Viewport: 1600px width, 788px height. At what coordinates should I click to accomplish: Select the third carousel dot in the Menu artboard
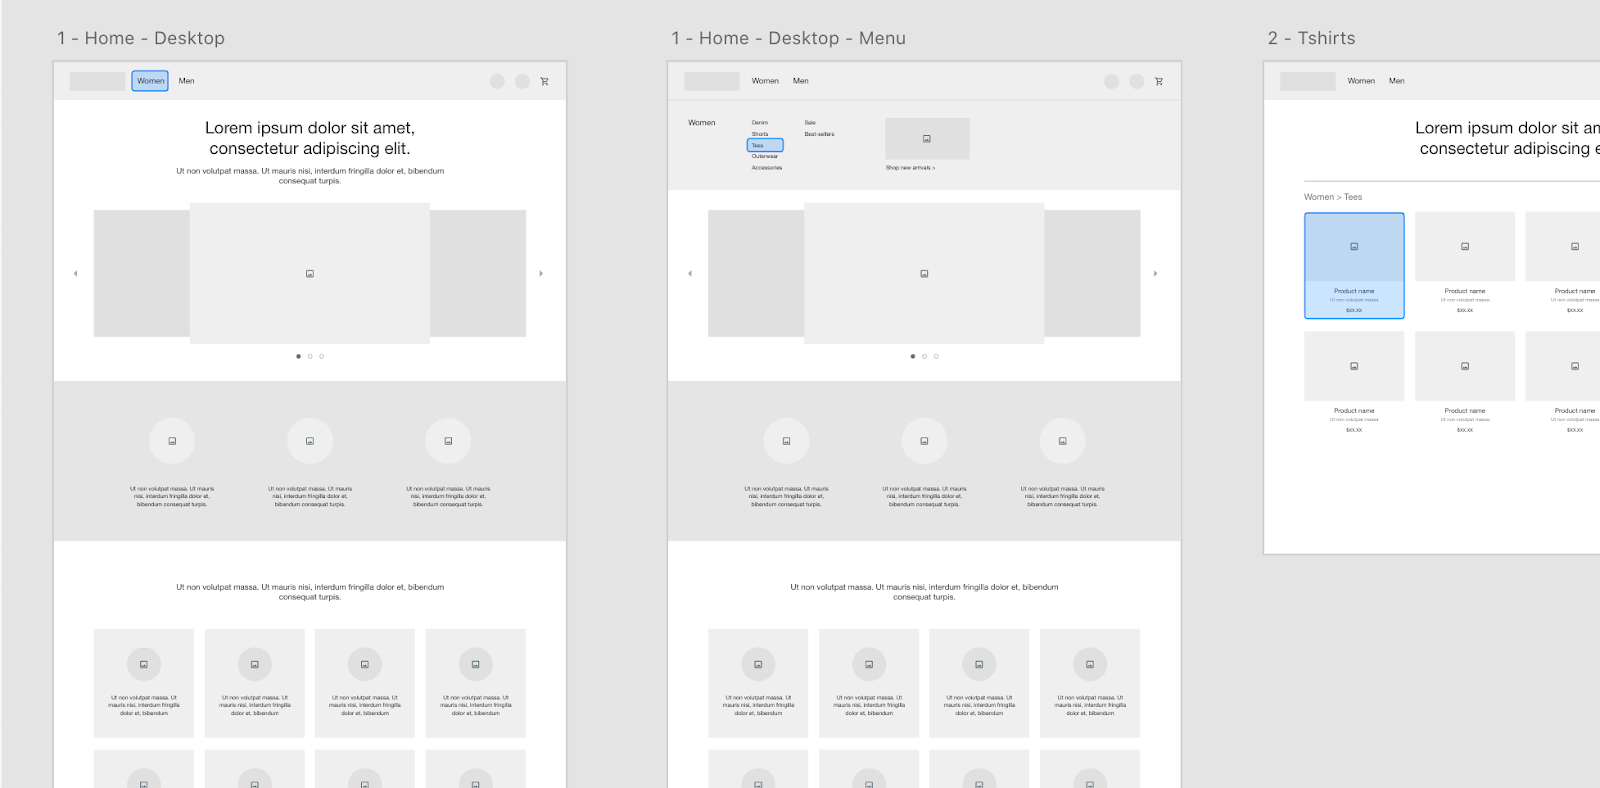pos(936,356)
